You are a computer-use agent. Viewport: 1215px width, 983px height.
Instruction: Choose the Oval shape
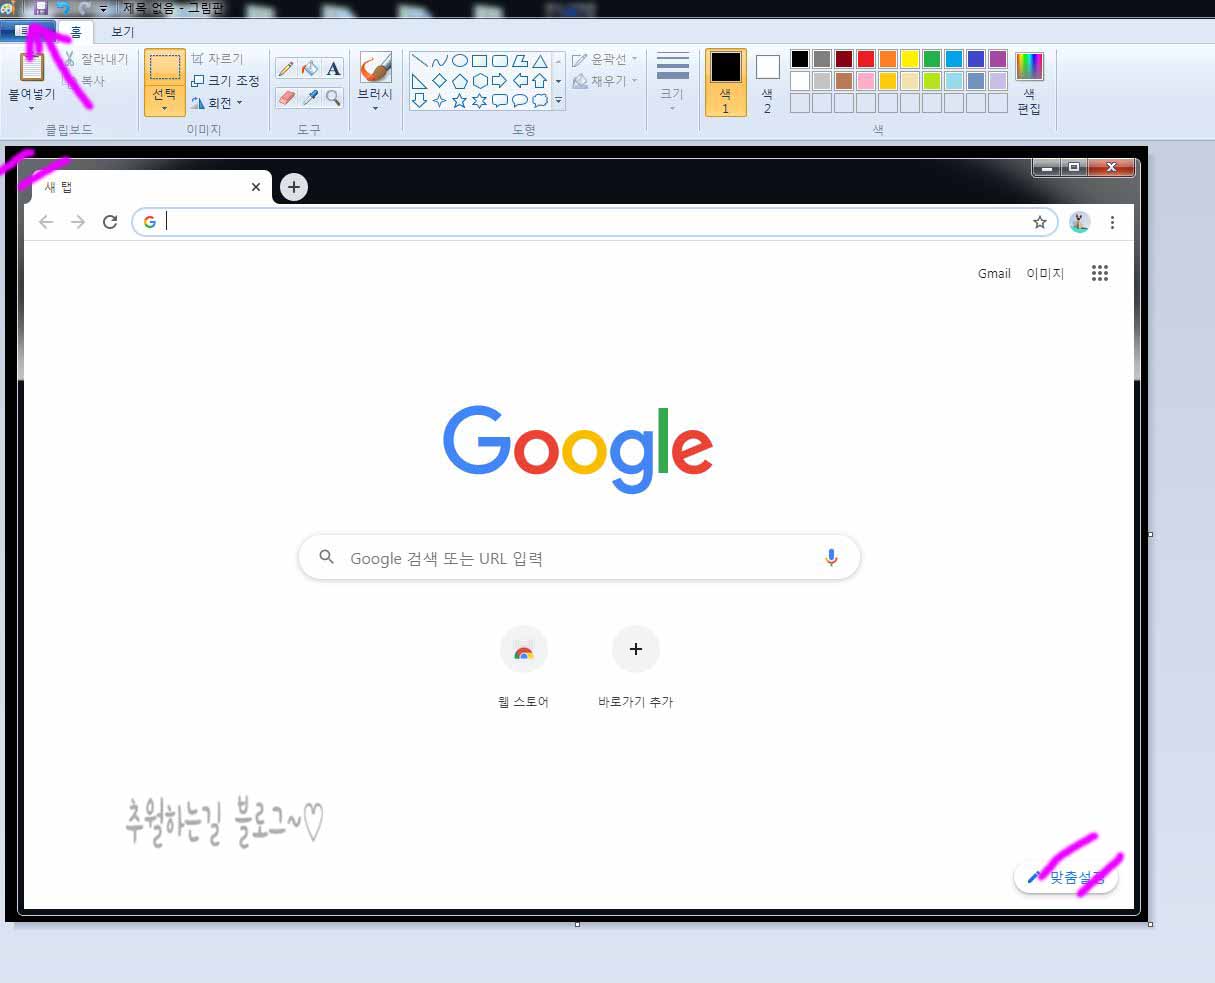(x=459, y=61)
